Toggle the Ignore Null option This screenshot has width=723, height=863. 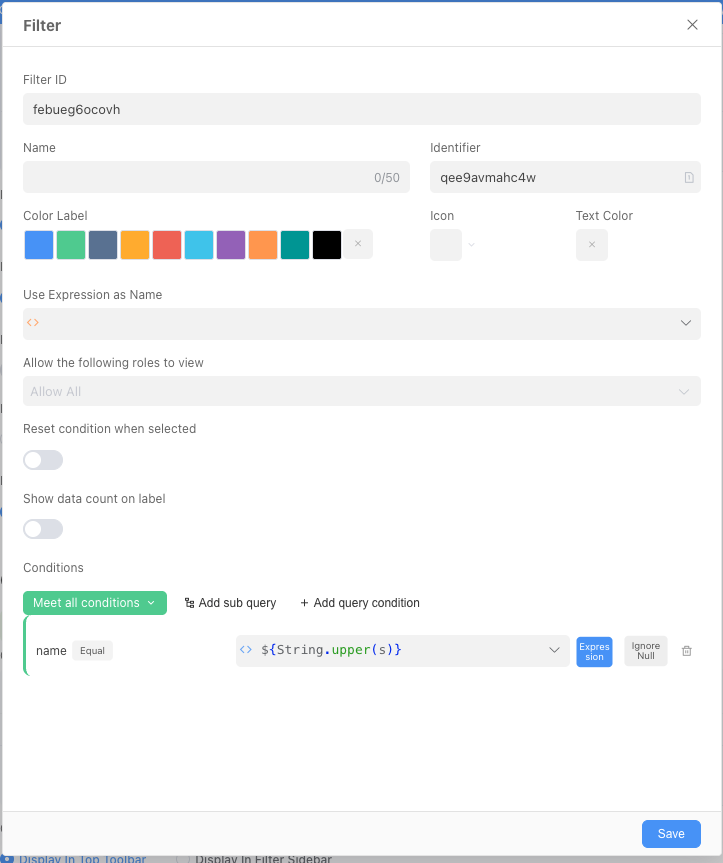pyautogui.click(x=645, y=651)
